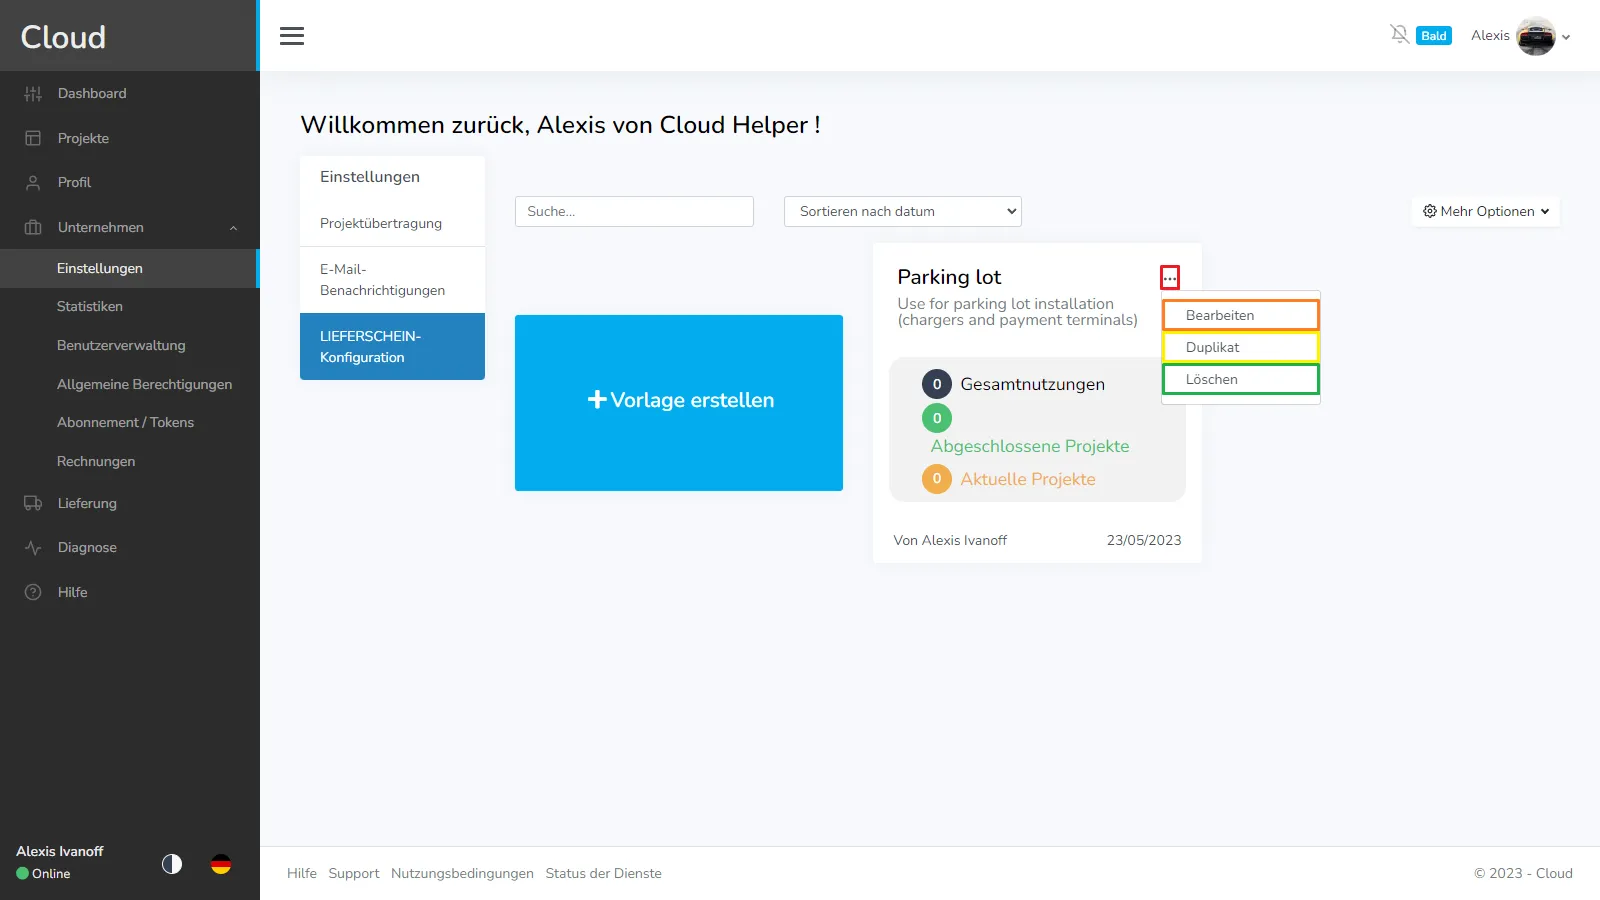Image resolution: width=1600 pixels, height=900 pixels.
Task: Click the Diagnose activity icon
Action: [33, 547]
